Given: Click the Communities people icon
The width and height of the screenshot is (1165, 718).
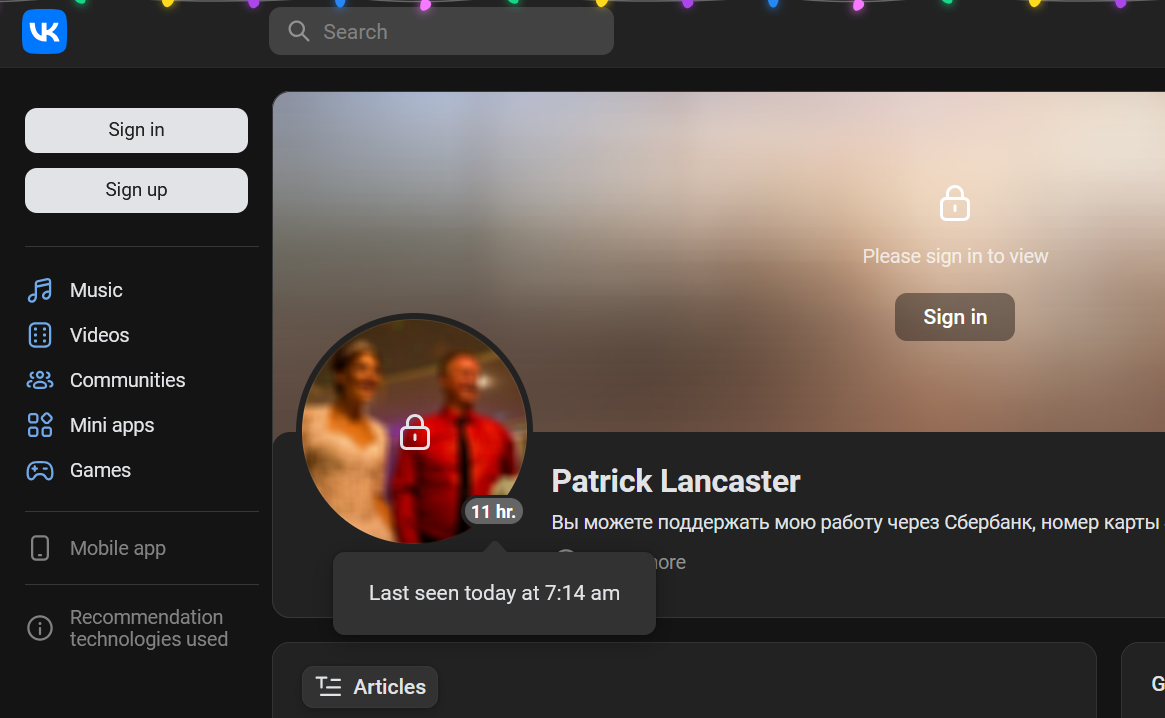Looking at the screenshot, I should click(40, 381).
